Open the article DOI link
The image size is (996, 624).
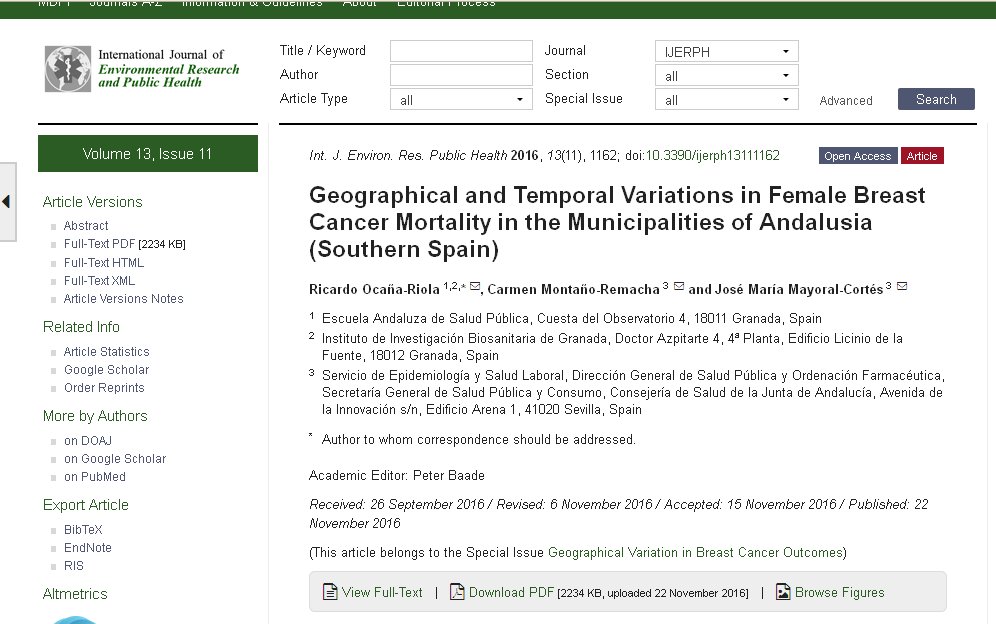pos(712,156)
